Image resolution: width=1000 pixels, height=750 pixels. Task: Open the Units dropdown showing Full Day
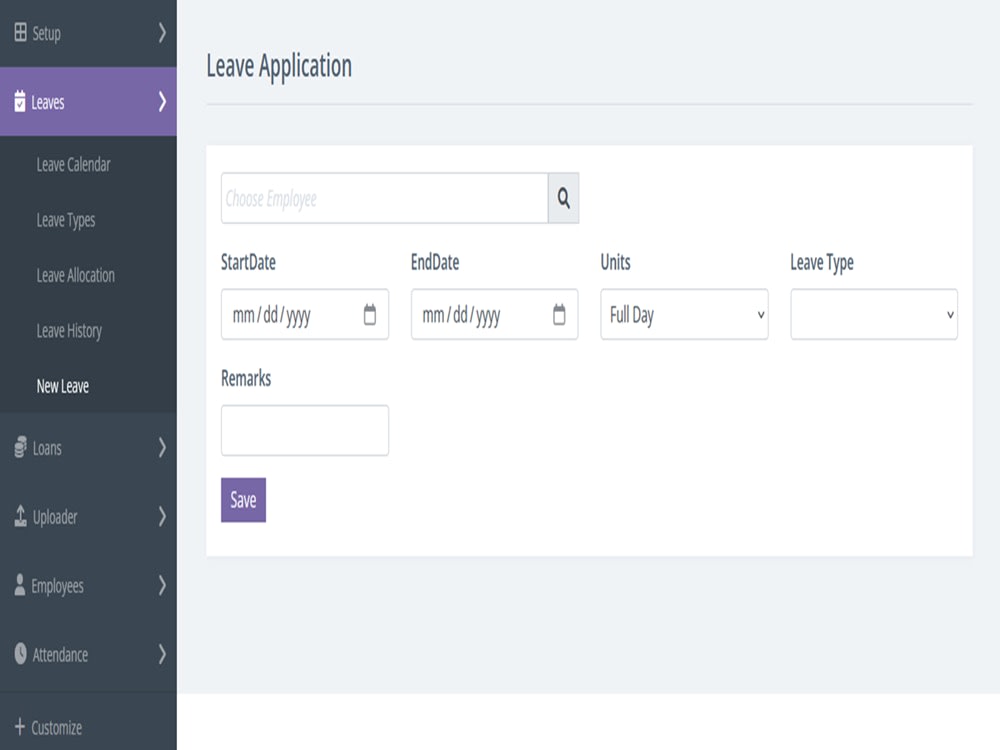(684, 314)
